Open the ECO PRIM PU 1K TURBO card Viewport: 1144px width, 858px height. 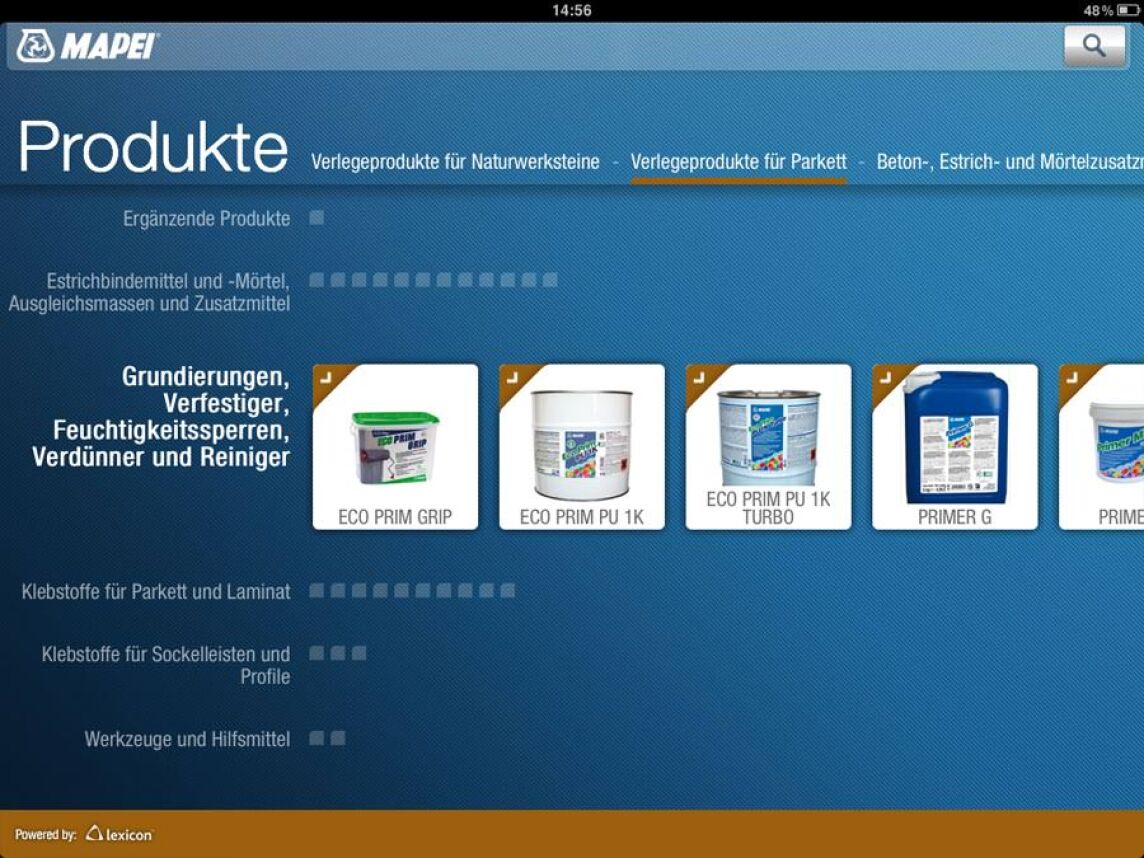[x=768, y=447]
